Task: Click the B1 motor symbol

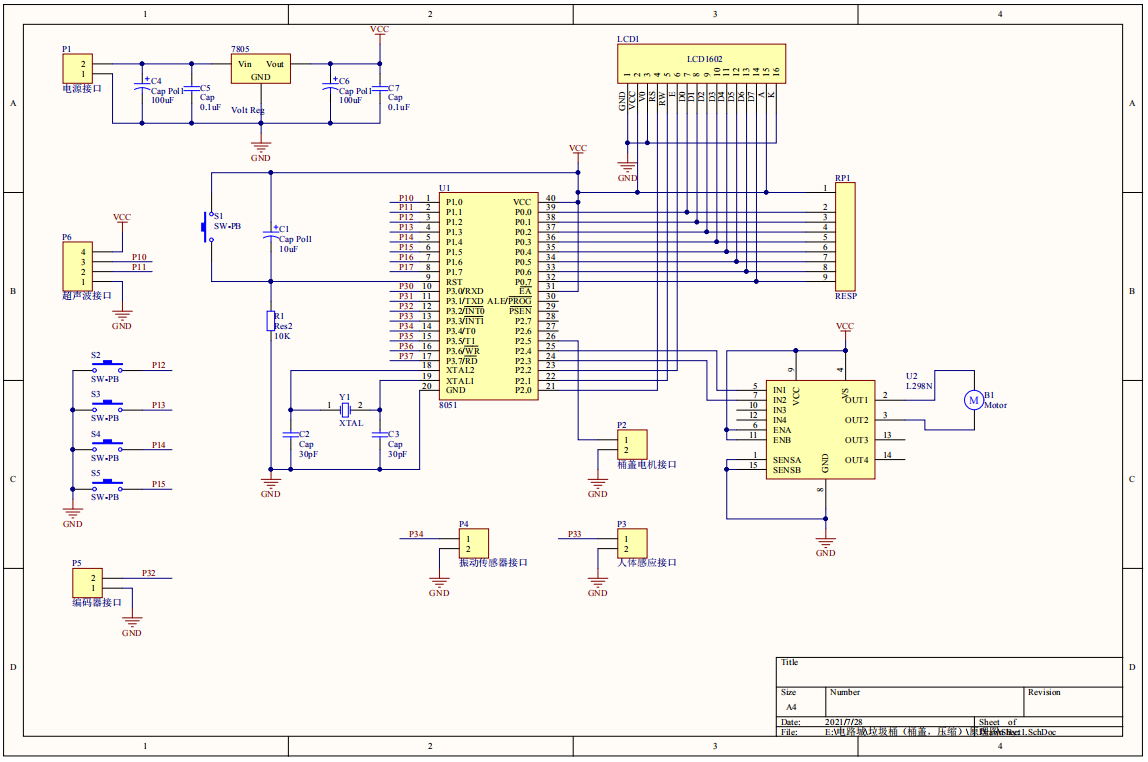Action: click(973, 400)
